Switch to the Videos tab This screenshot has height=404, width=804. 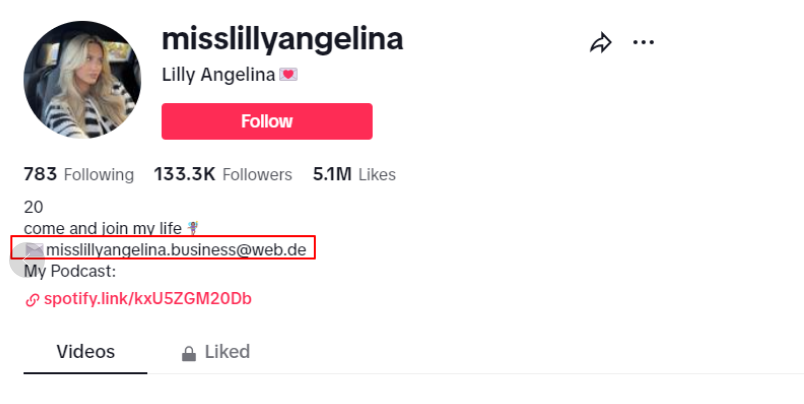click(x=85, y=352)
